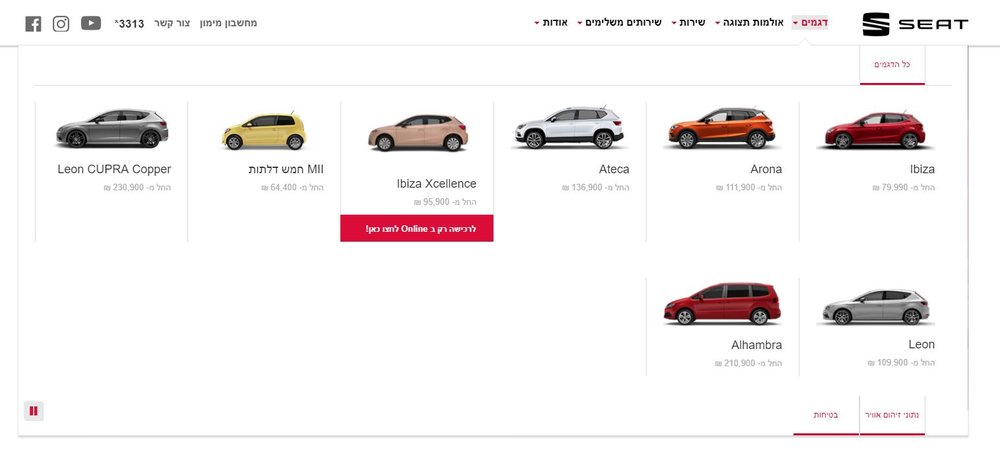Open the Facebook page icon
Screen dimensions: 1000x461
pyautogui.click(x=33, y=24)
